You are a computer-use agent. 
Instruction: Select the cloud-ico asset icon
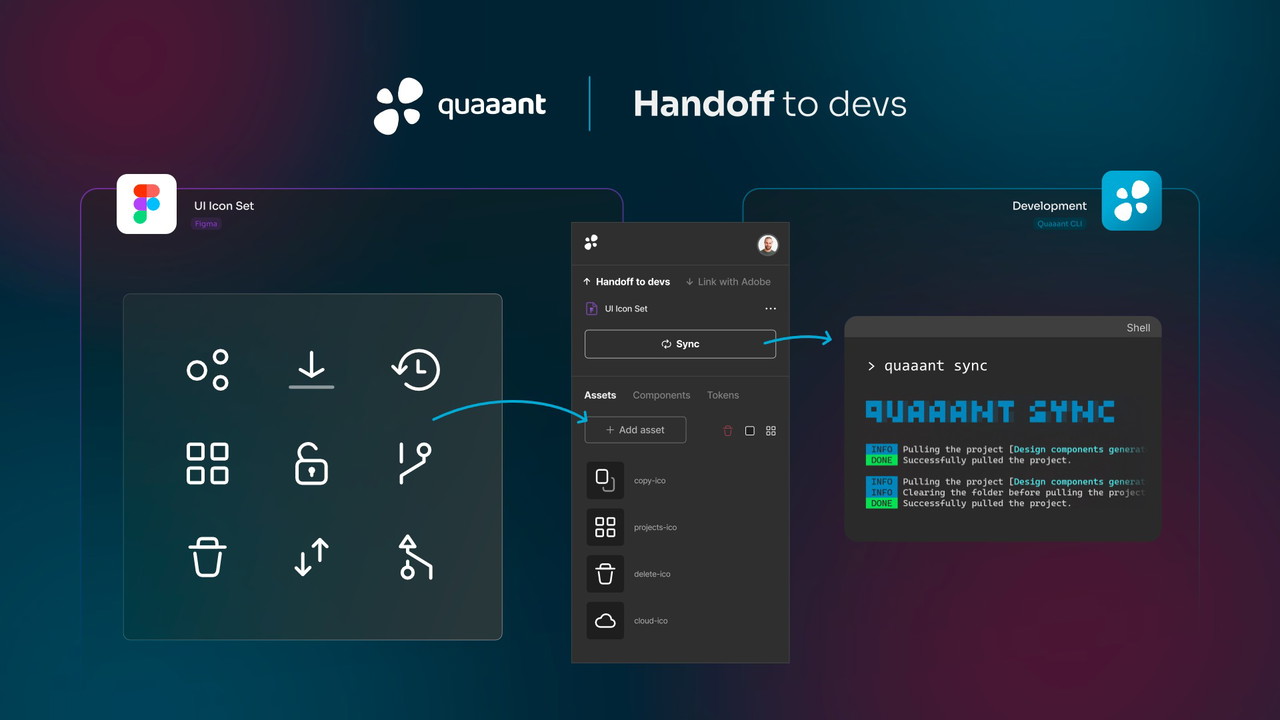point(605,621)
